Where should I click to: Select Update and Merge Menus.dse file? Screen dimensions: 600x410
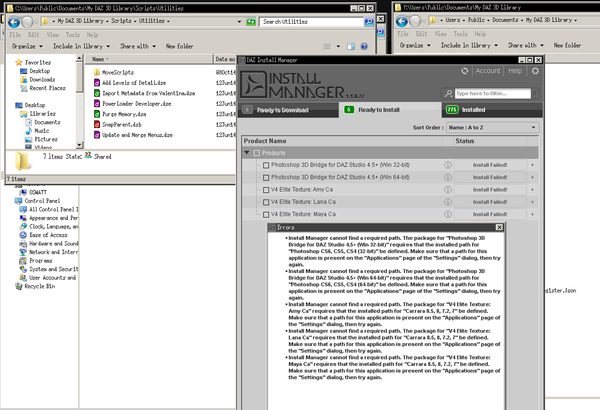click(137, 135)
